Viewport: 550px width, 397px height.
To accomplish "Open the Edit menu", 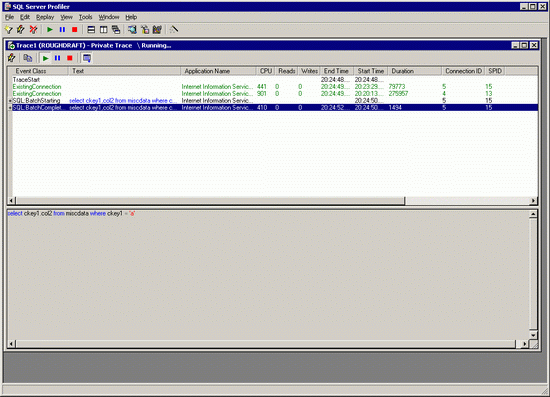I will (25, 17).
